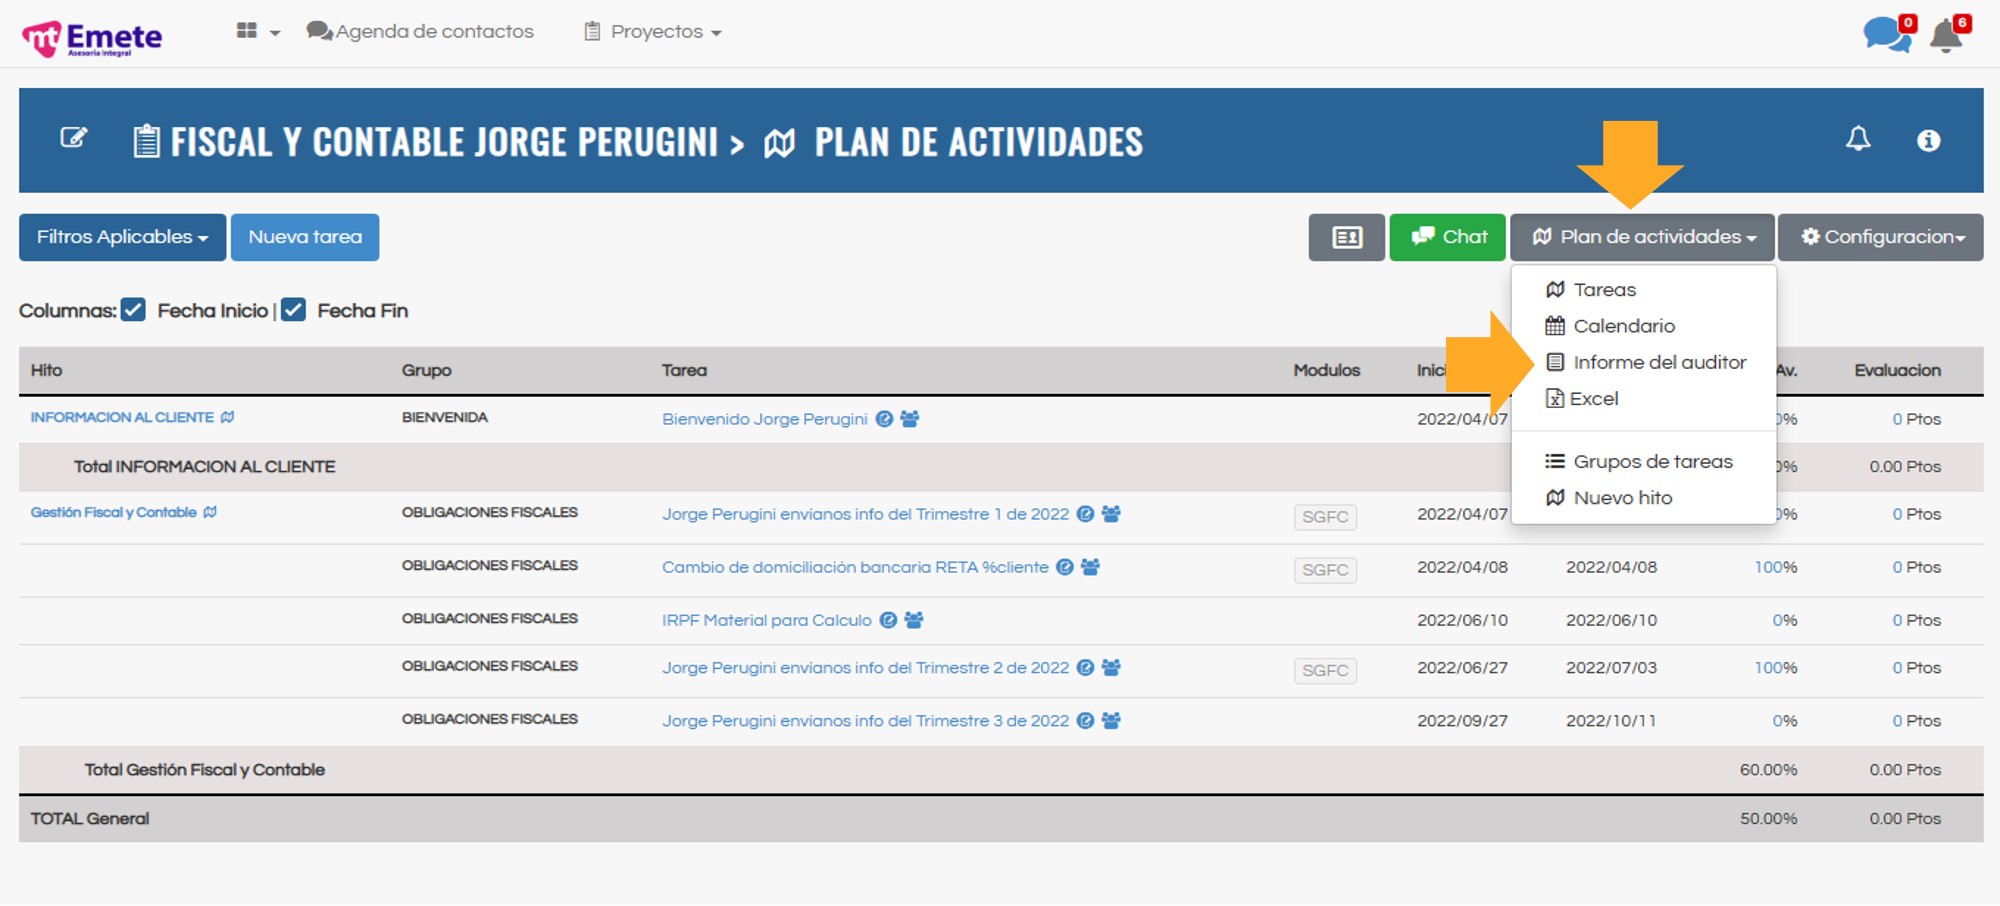Open chat messages icon in top bar
The image size is (2000, 906).
(1885, 34)
